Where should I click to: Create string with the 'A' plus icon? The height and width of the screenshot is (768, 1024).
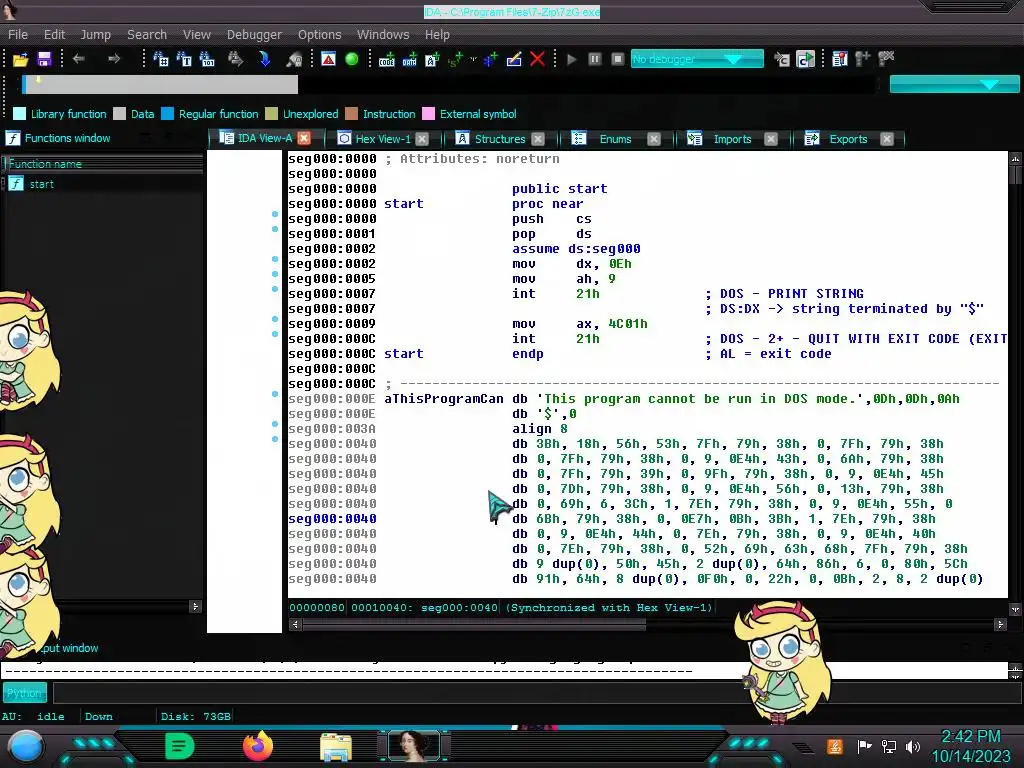click(x=432, y=59)
